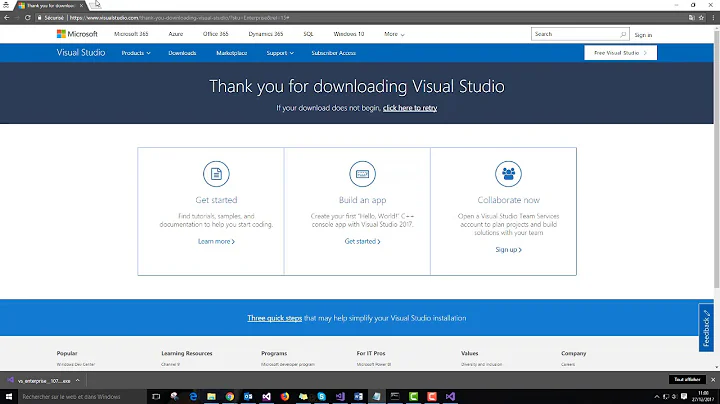The height and width of the screenshot is (404, 720).
Task: Click Learn more under Get started
Action: point(216,241)
